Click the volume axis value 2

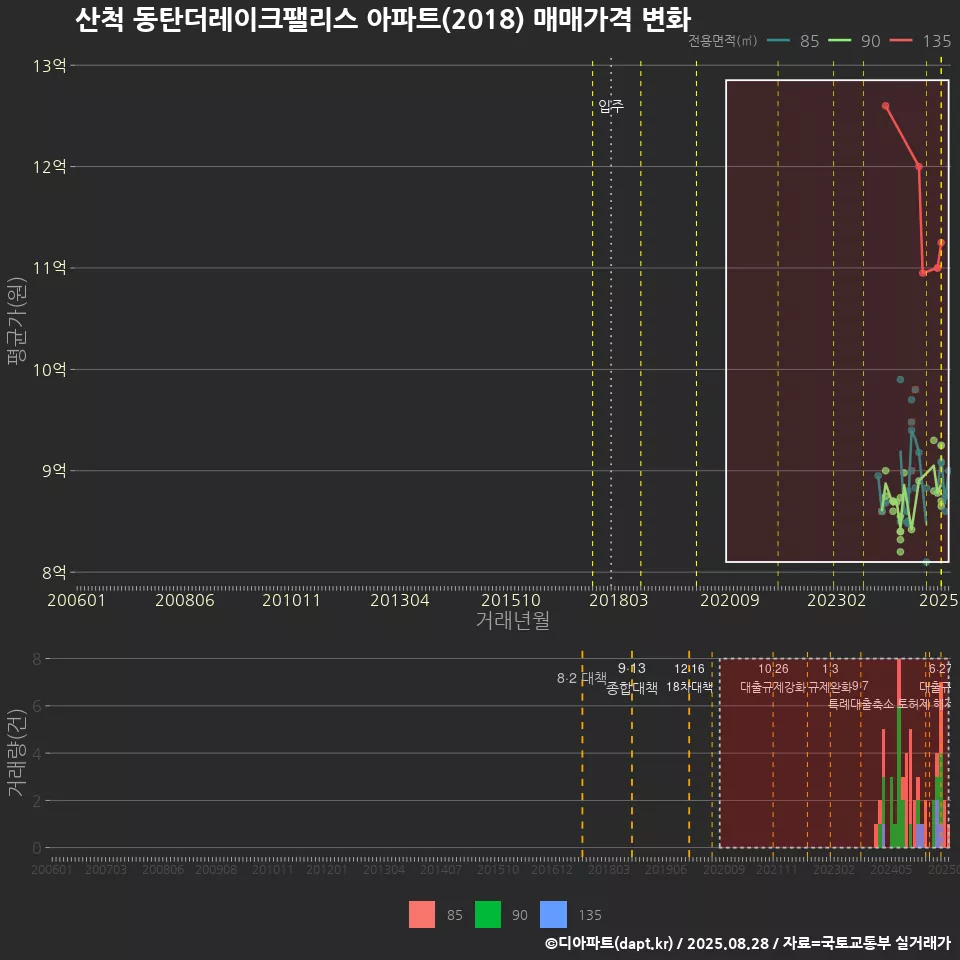click(x=37, y=801)
